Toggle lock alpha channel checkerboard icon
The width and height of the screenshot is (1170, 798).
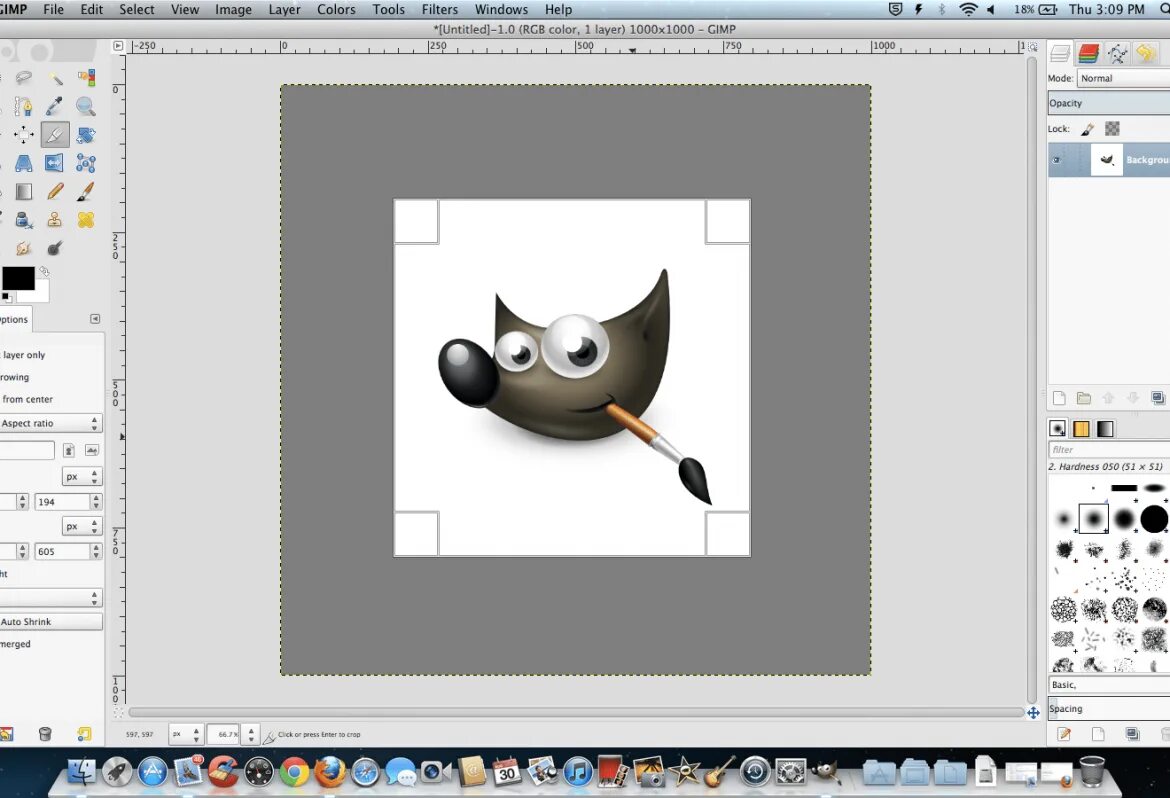point(1113,129)
